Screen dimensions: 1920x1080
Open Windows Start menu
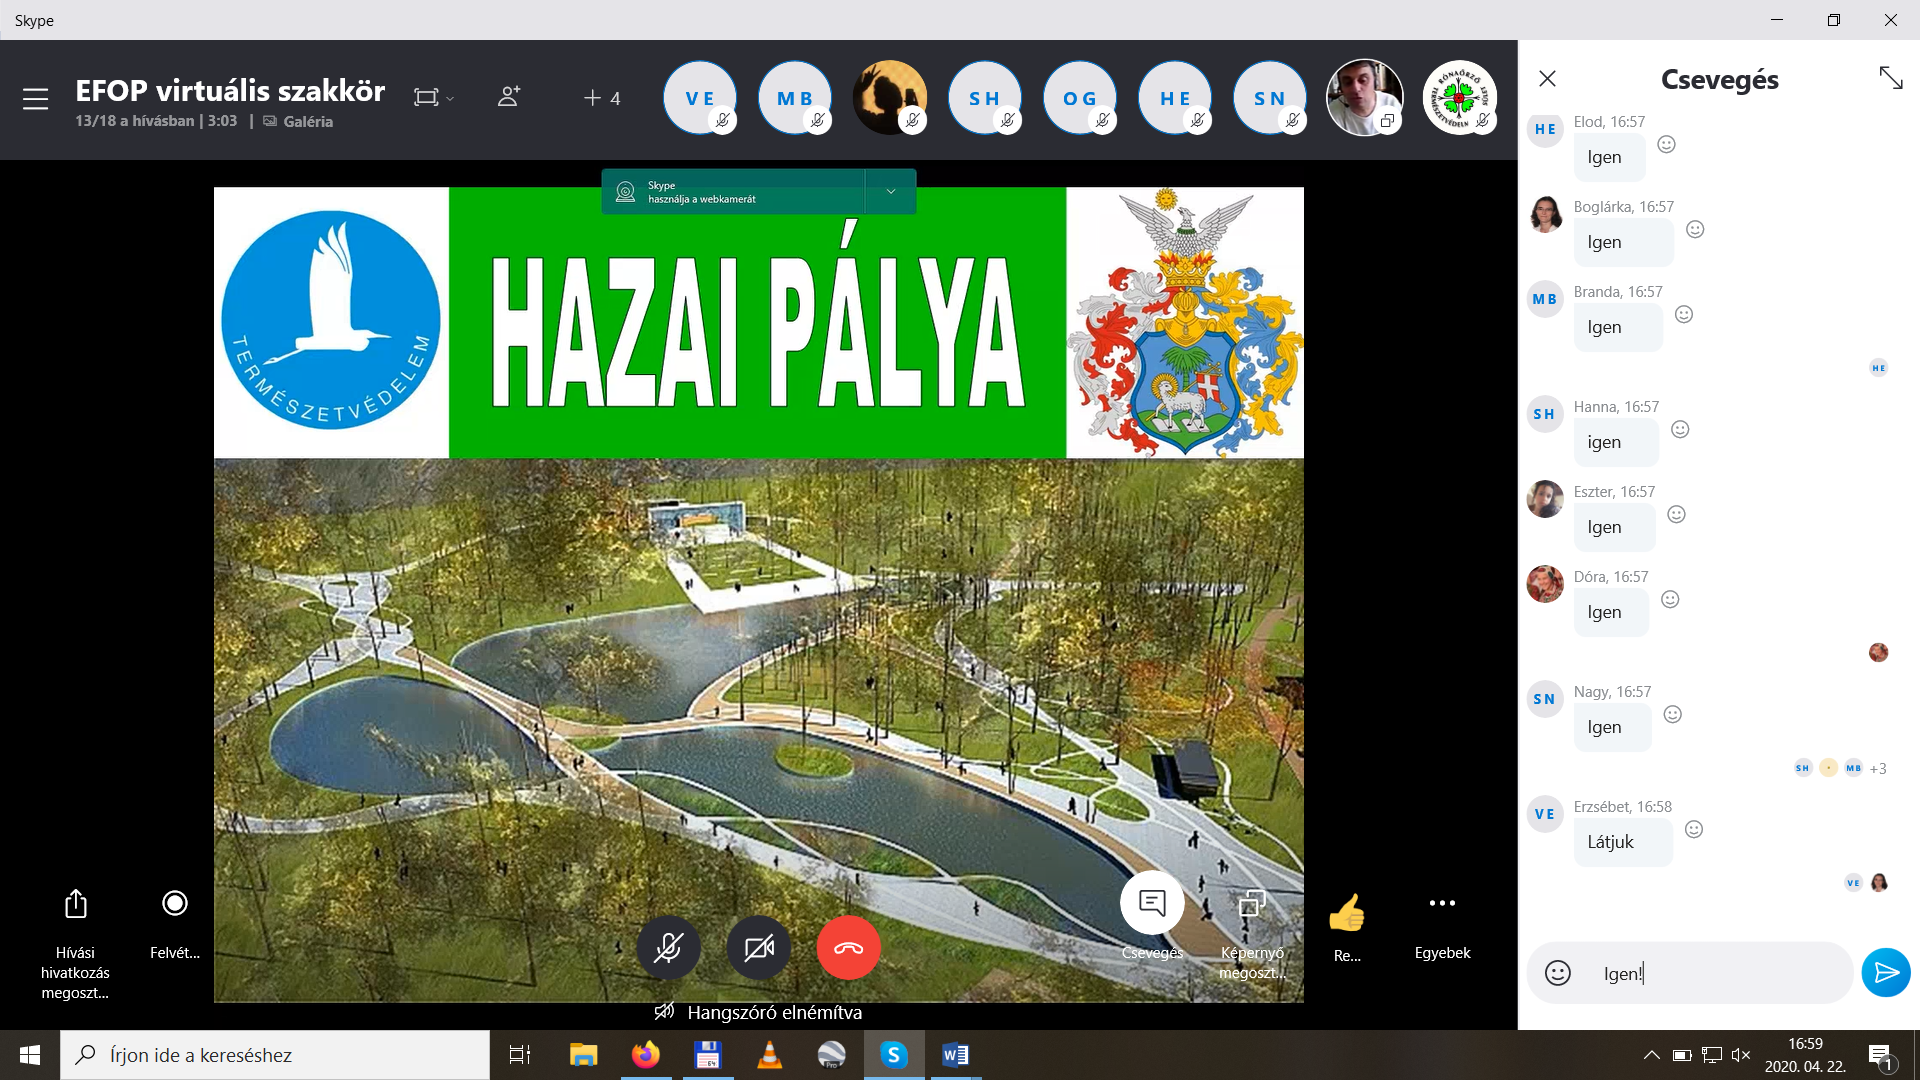30,1055
